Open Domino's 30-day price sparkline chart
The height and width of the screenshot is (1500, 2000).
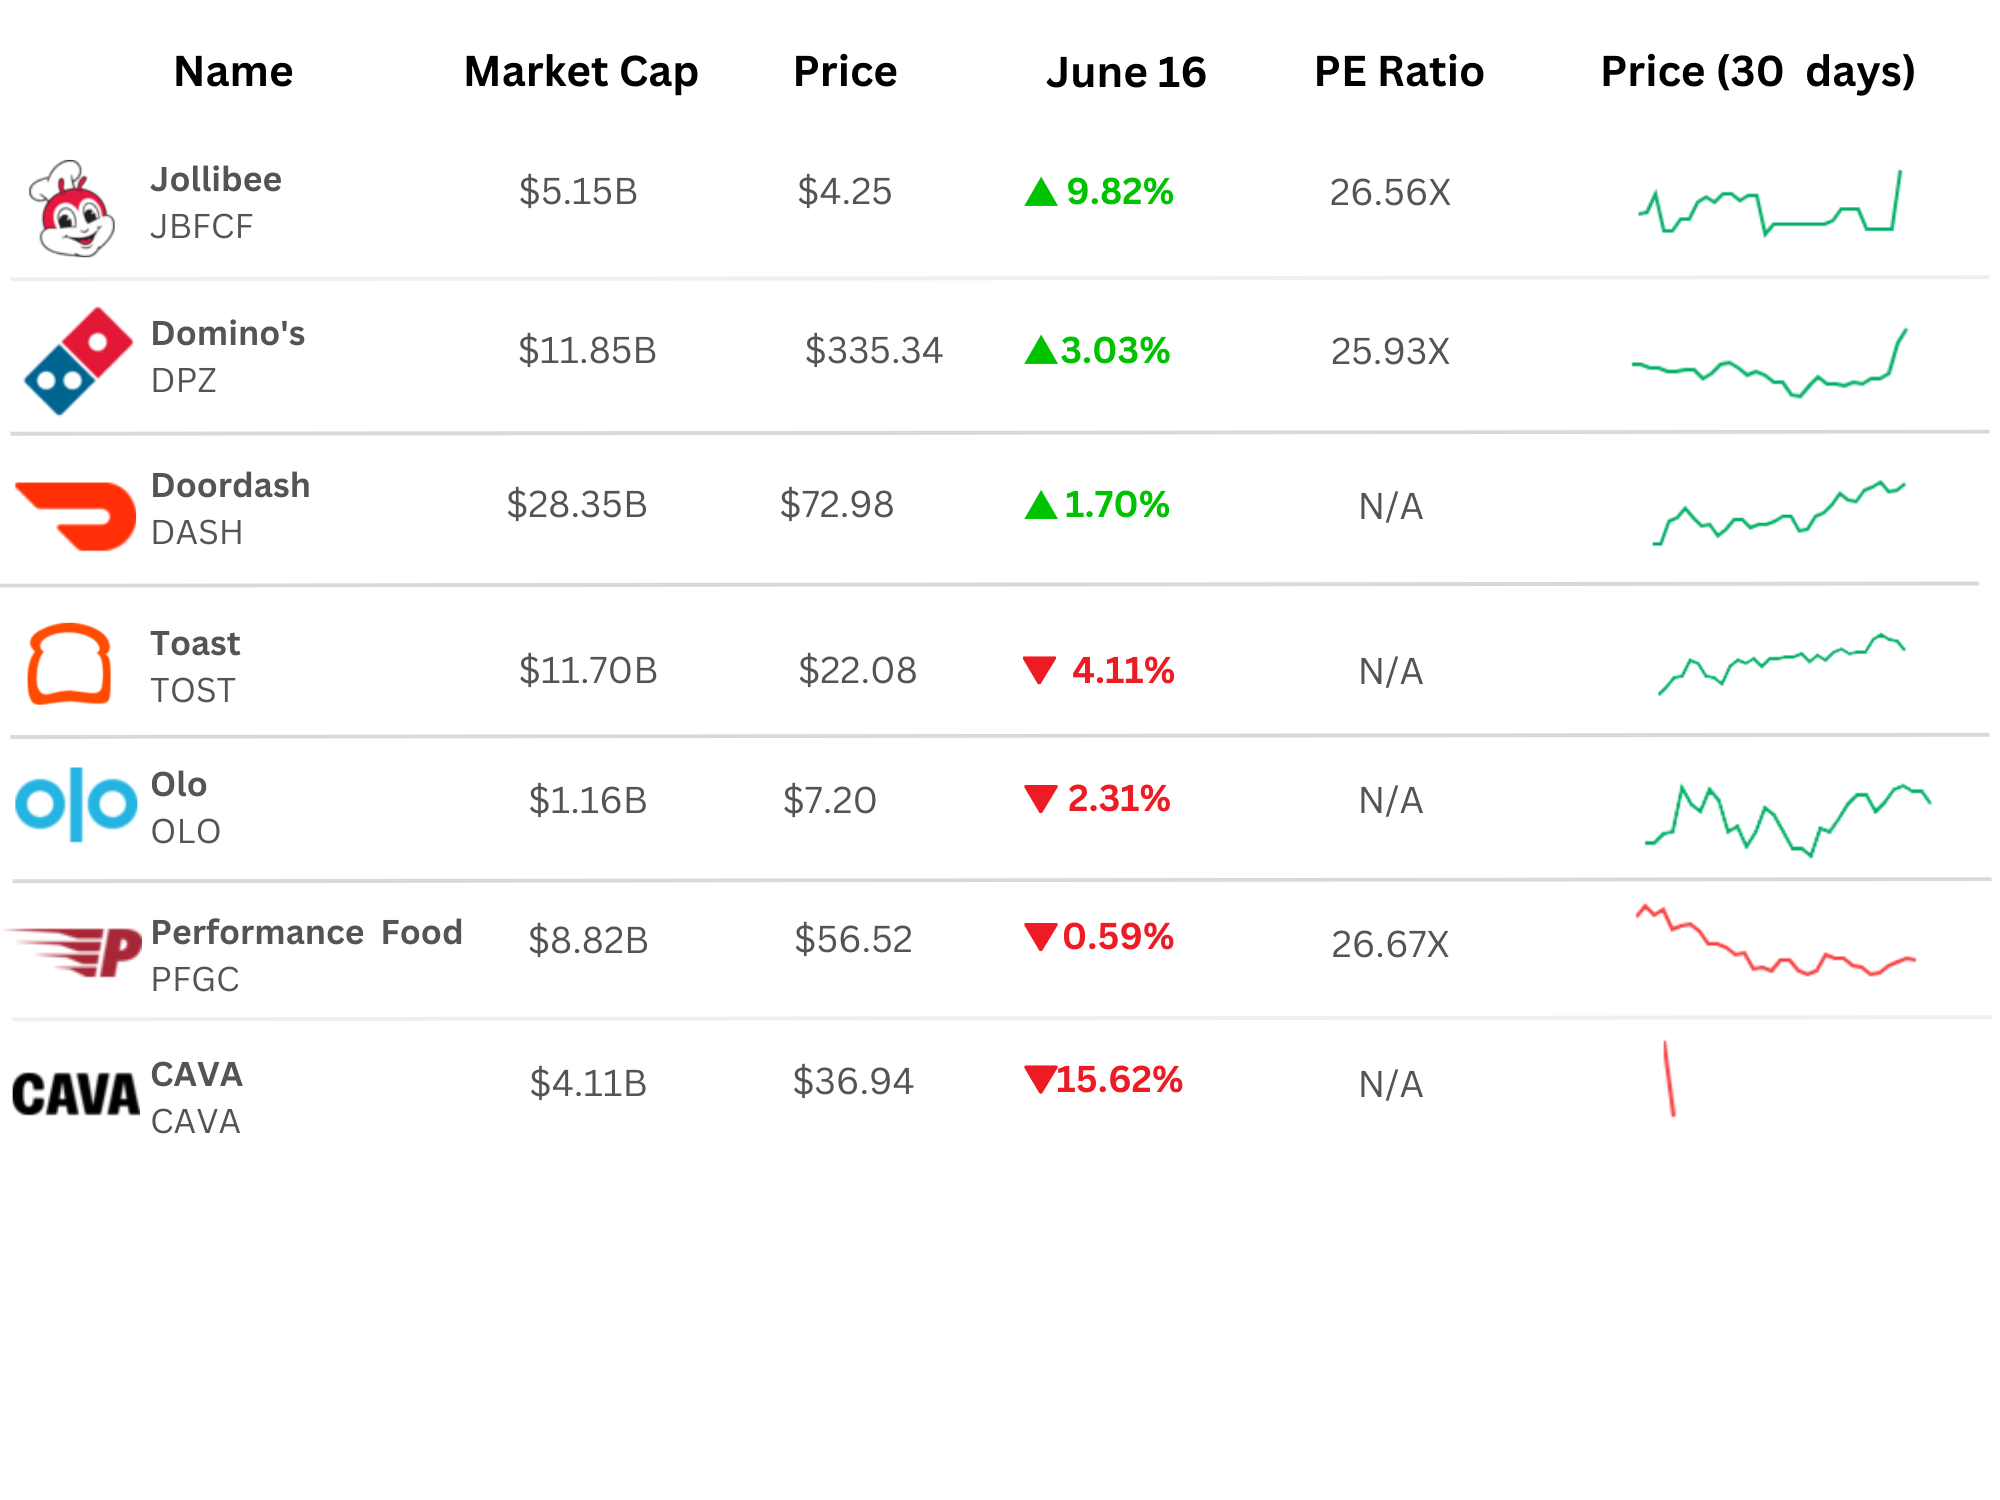click(x=1770, y=363)
